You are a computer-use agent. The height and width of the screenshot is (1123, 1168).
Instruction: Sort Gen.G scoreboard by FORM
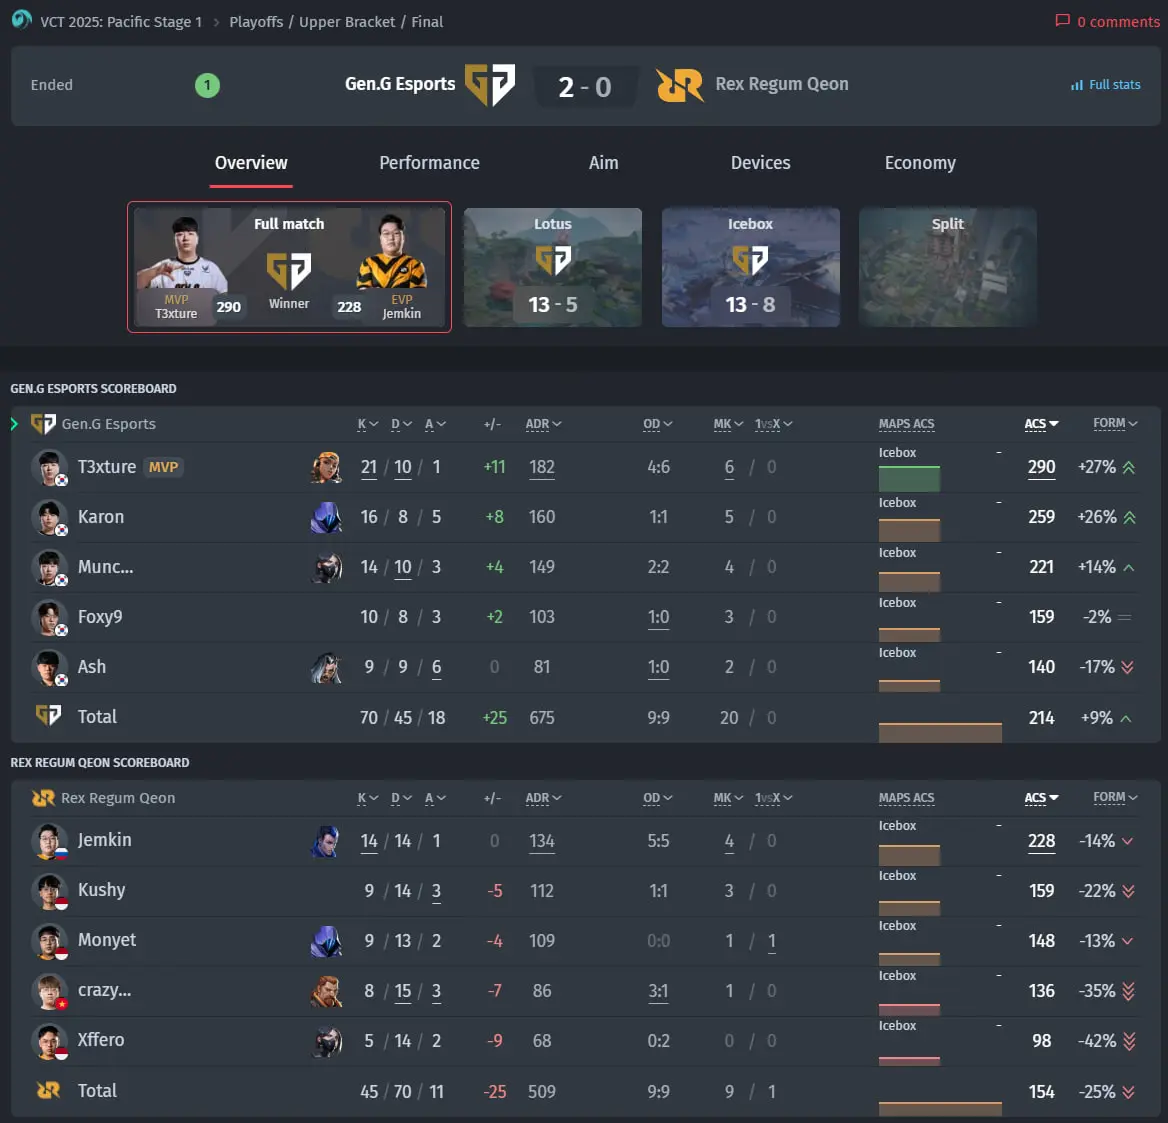(1115, 423)
